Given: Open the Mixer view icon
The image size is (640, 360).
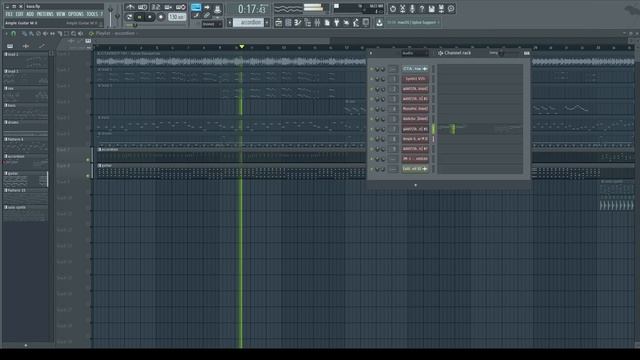Looking at the screenshot, I should pos(317,23).
